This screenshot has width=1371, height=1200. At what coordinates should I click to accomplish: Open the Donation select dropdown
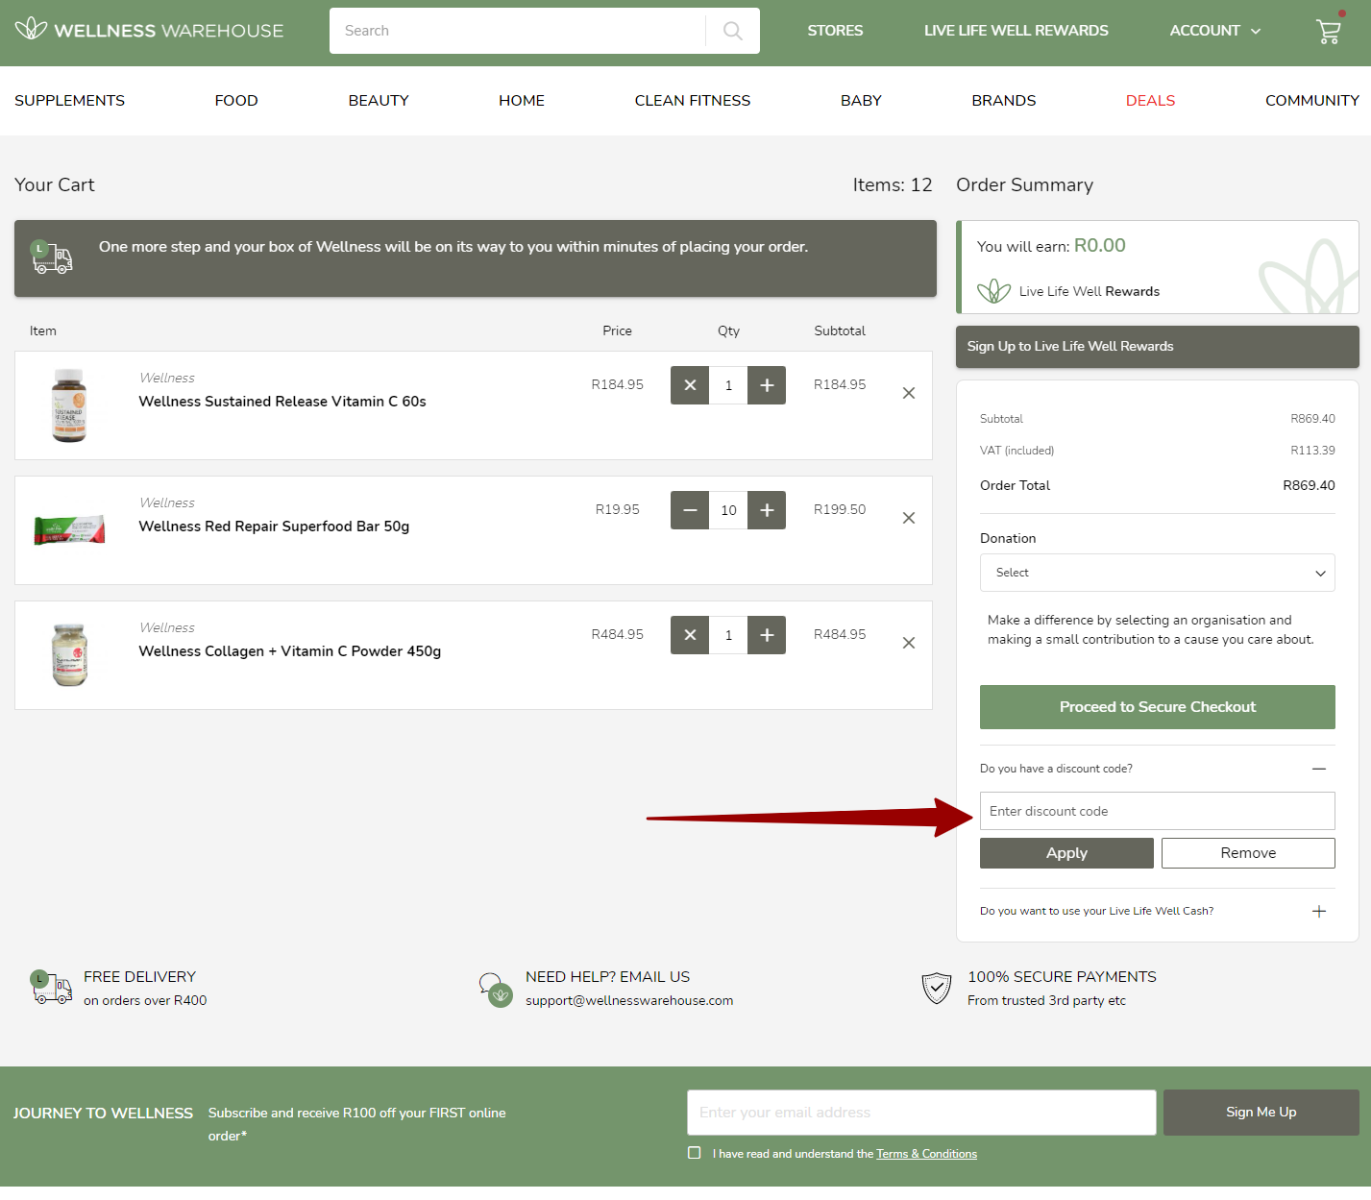click(1157, 573)
